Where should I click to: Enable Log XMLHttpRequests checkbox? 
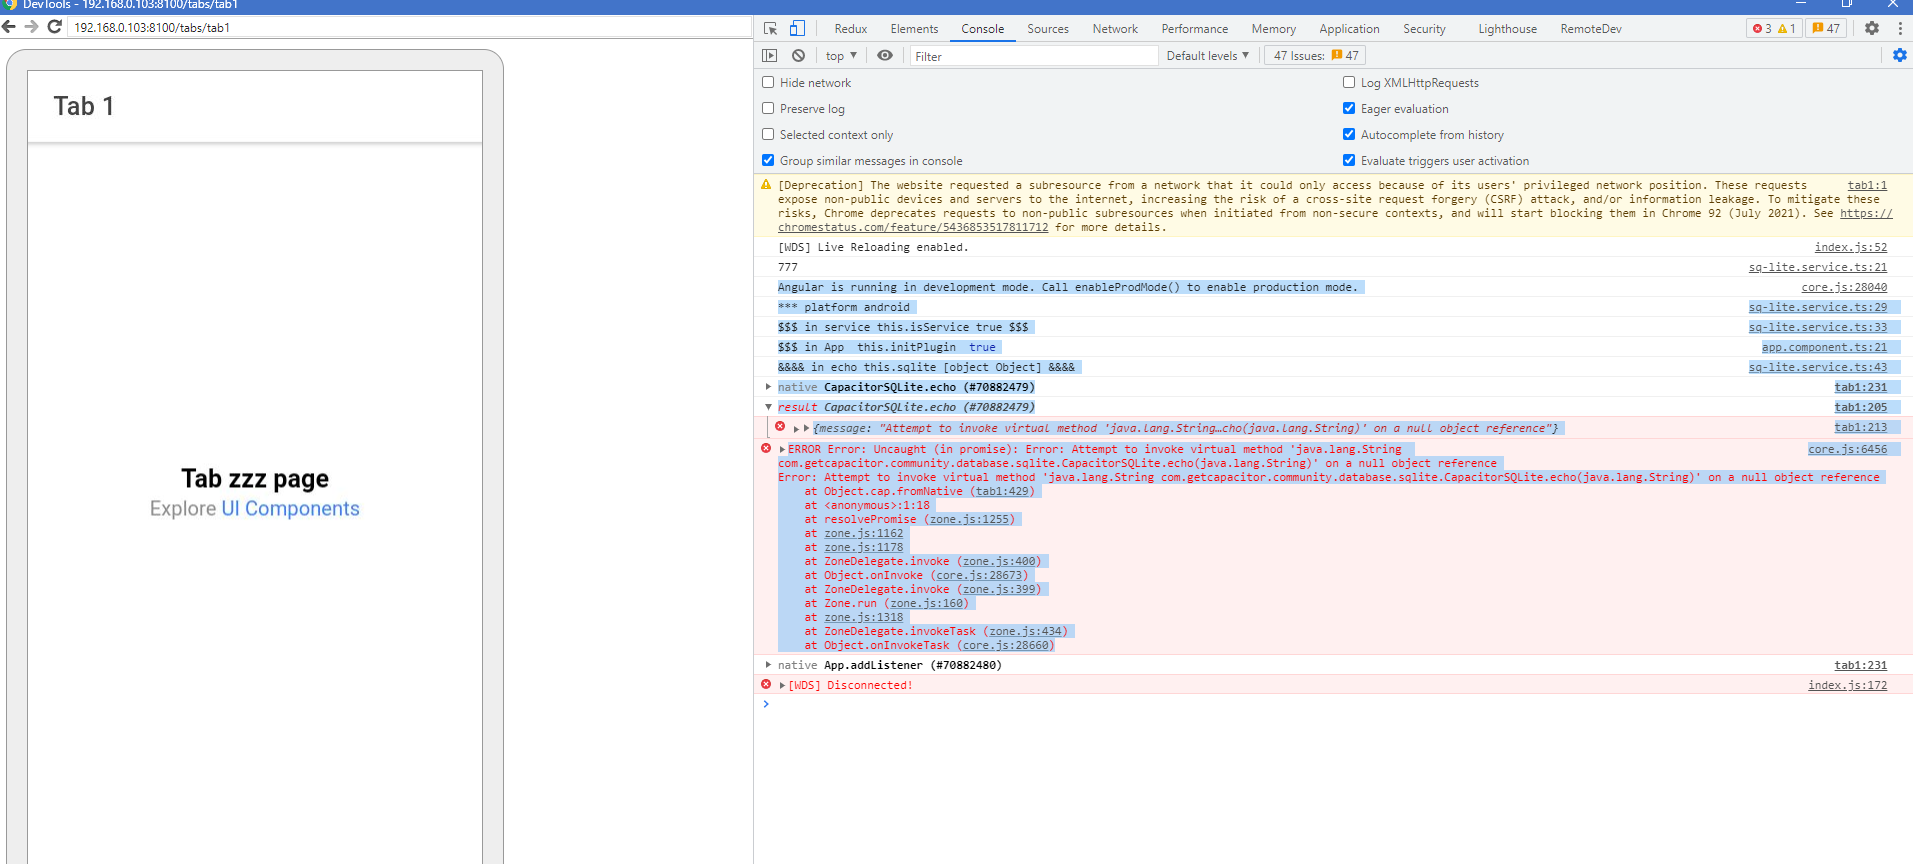point(1349,83)
